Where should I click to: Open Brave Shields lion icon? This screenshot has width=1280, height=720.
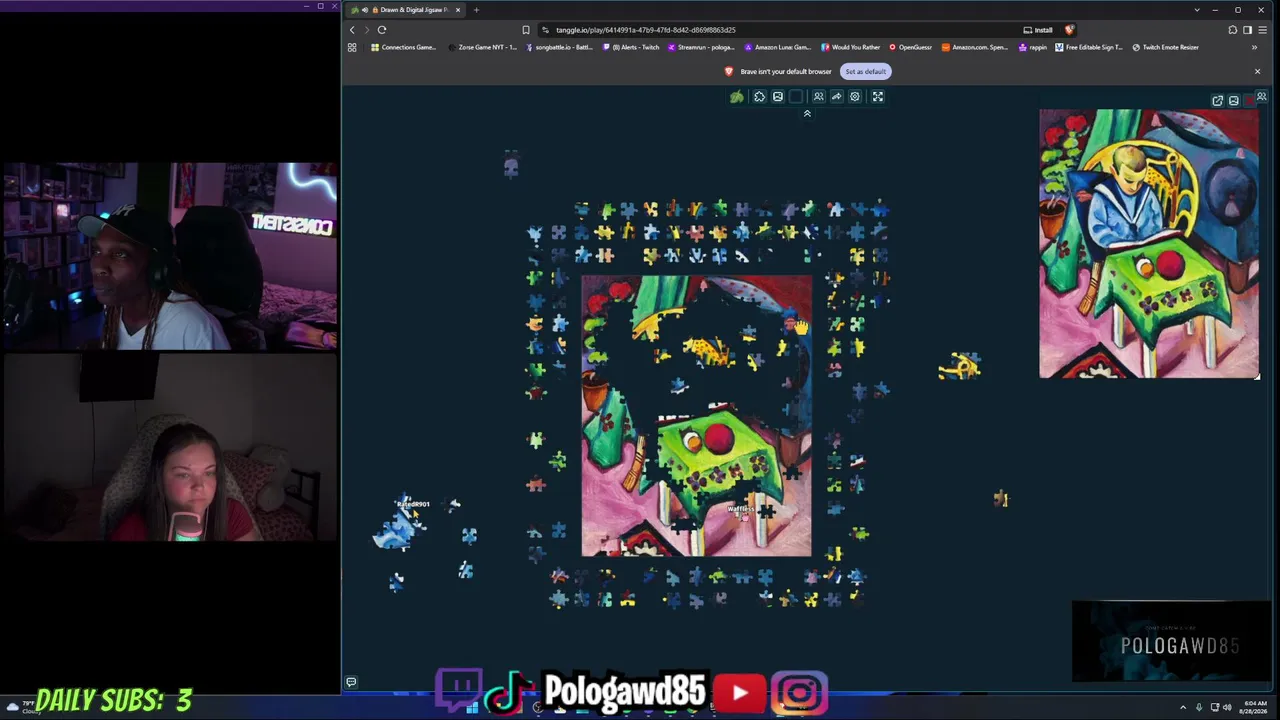pyautogui.click(x=1070, y=30)
